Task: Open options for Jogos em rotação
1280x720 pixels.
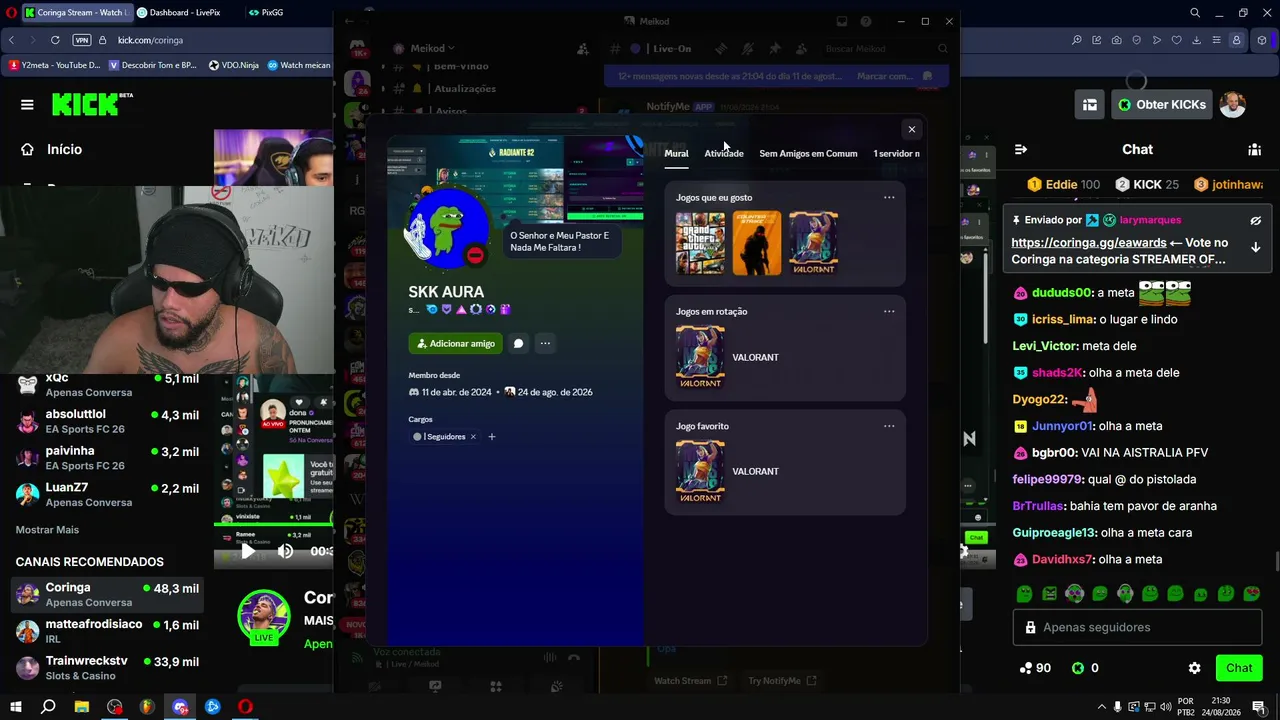Action: coord(889,311)
